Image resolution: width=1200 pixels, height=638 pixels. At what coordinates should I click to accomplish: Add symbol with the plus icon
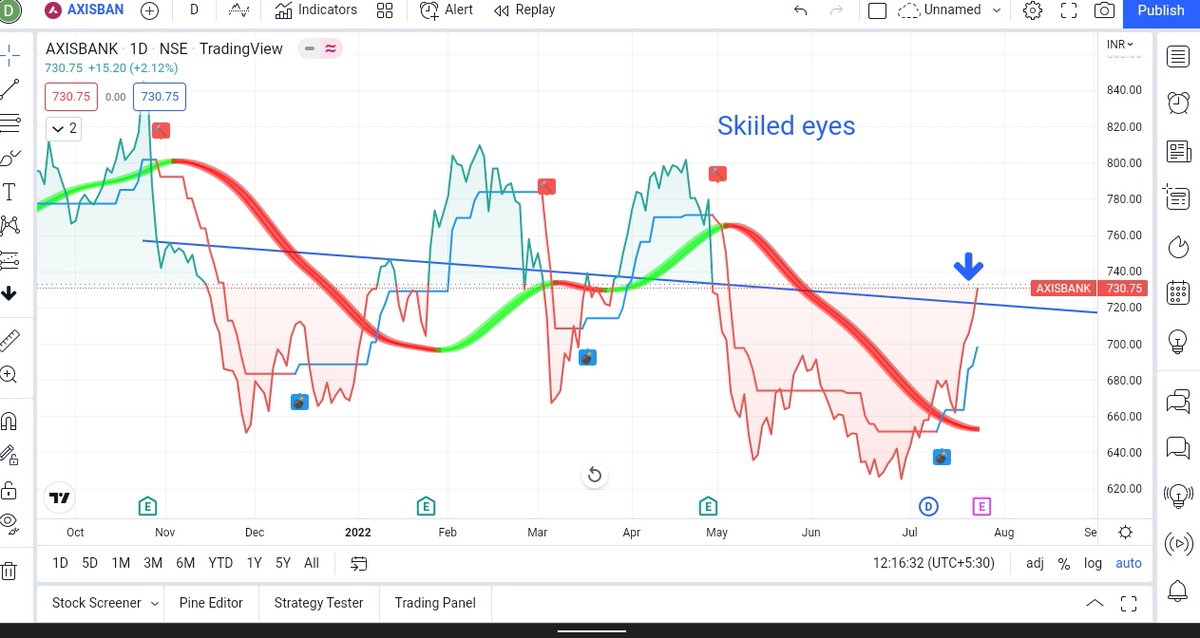[150, 11]
